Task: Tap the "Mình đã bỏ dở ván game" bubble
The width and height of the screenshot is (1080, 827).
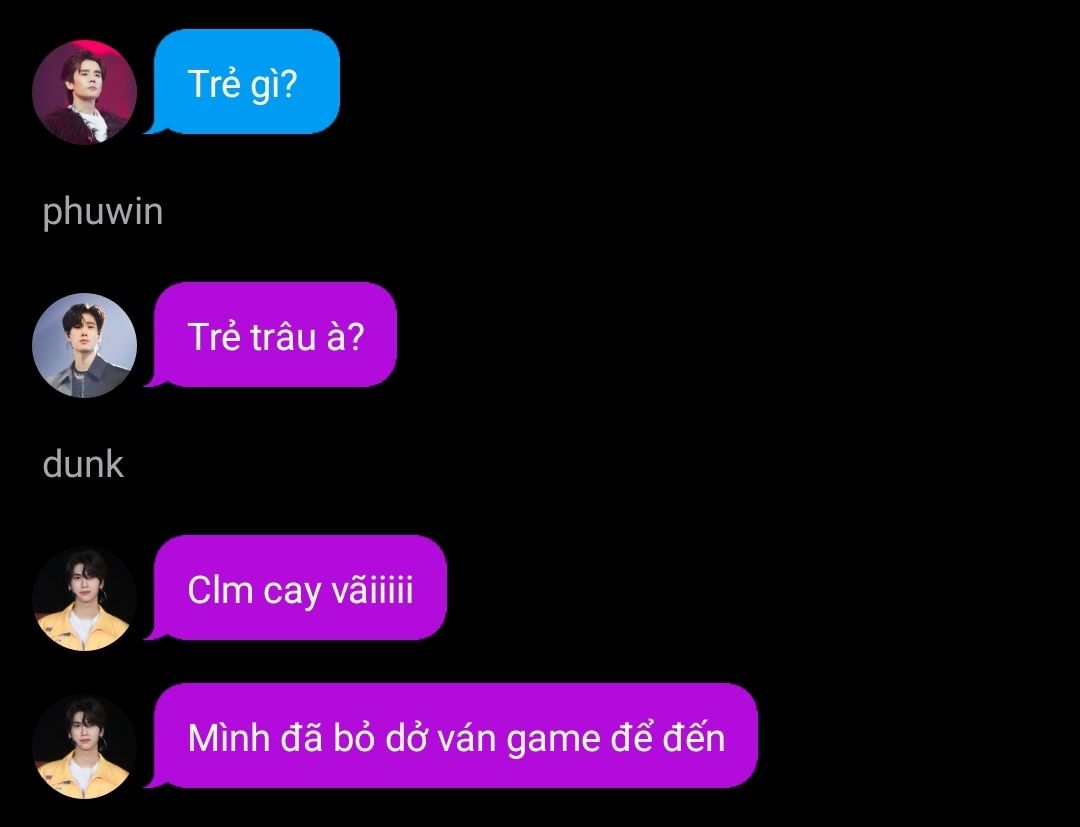Action: click(x=455, y=736)
